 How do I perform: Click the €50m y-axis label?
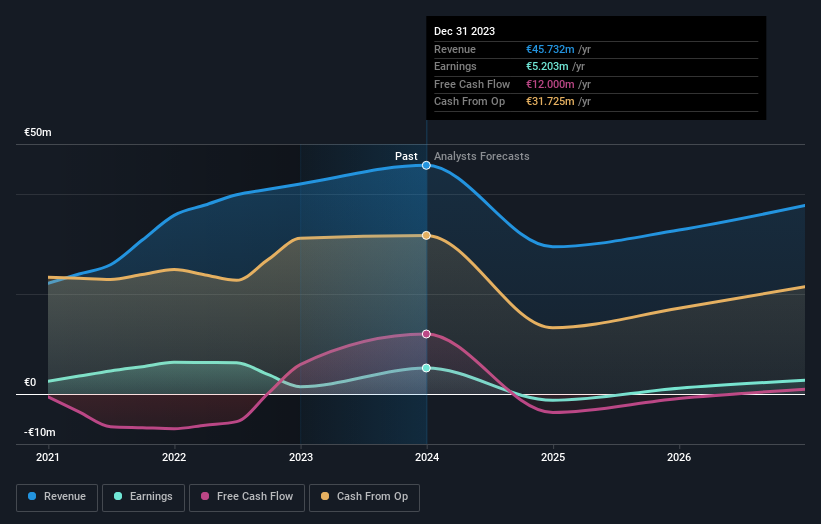point(38,132)
